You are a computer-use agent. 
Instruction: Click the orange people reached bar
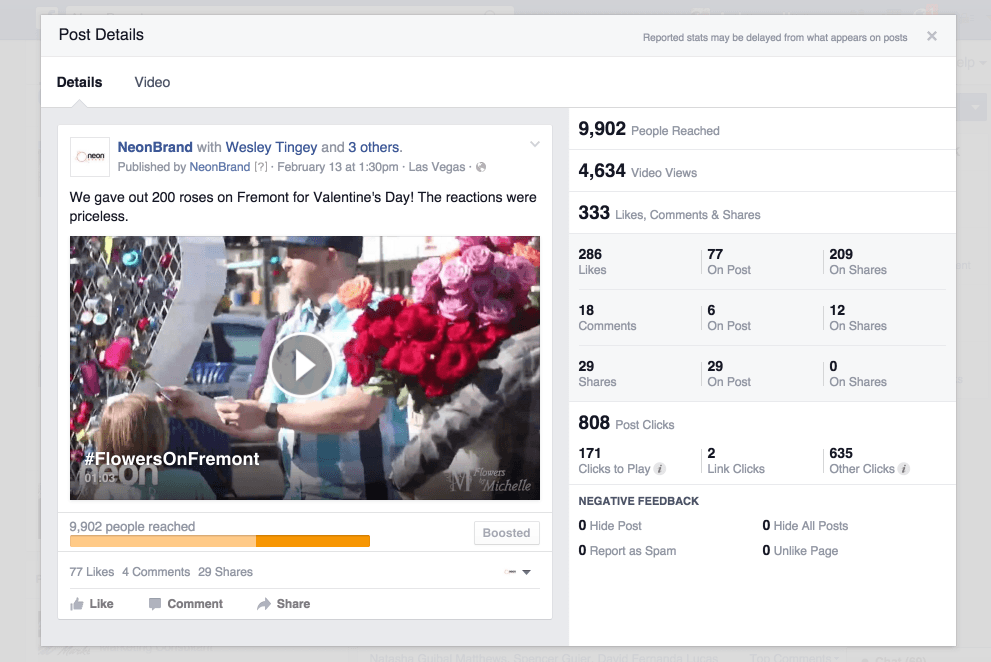(219, 541)
